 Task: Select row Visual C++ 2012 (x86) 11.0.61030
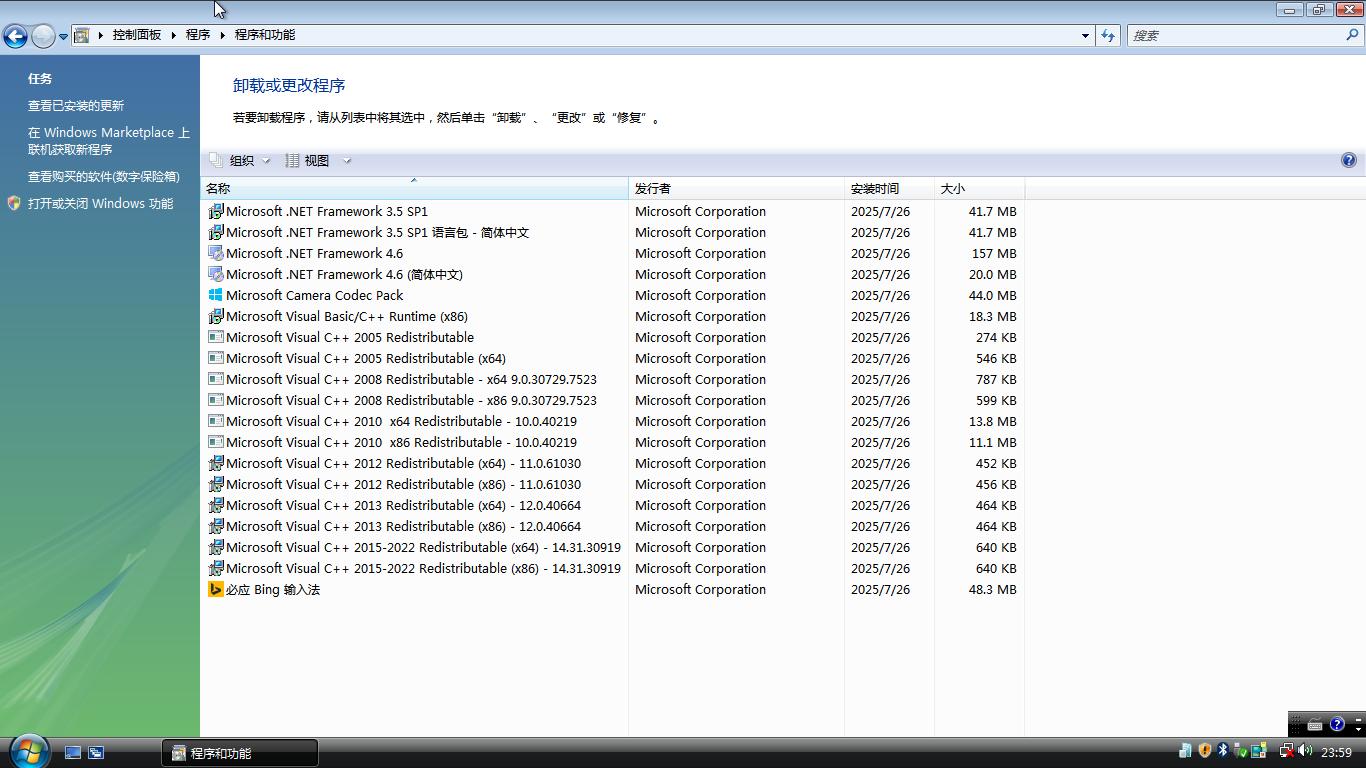[613, 485]
